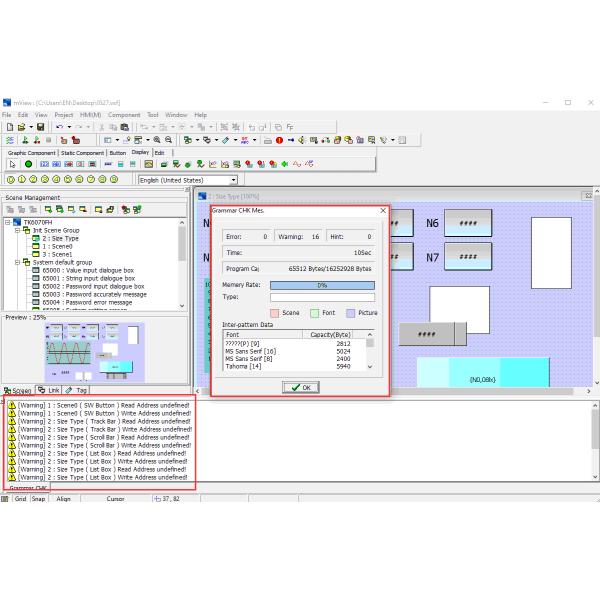Select the arrow pointer tool
The width and height of the screenshot is (600, 600).
tap(12, 164)
